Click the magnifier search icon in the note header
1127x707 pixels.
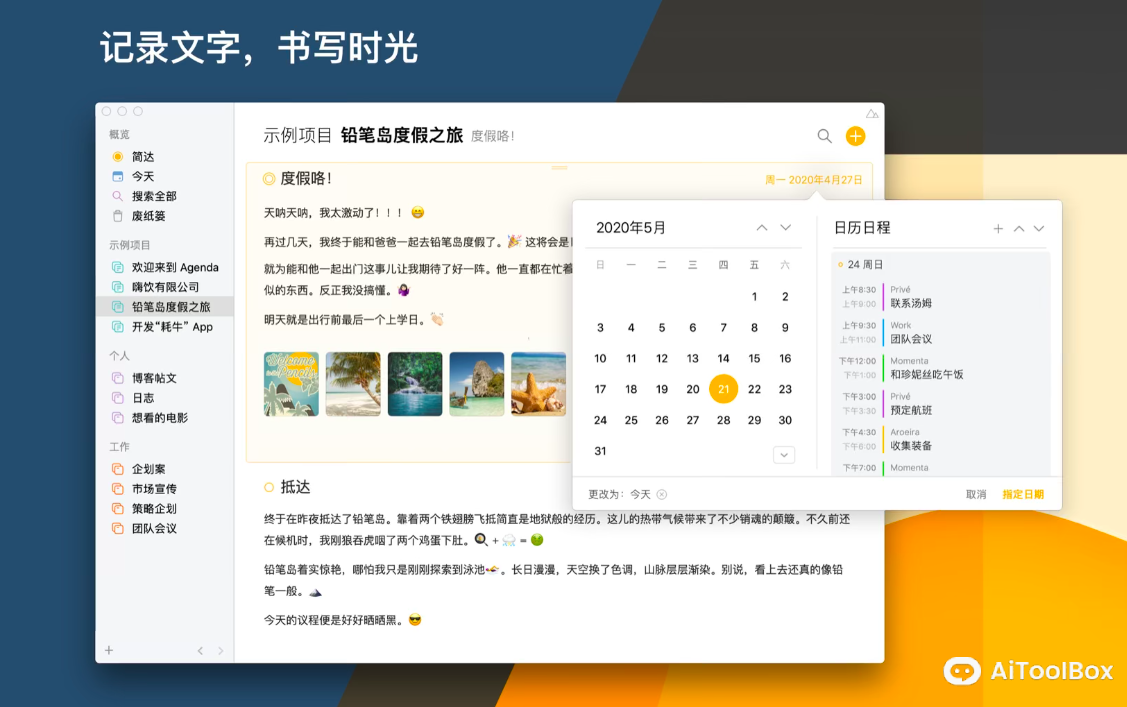824,136
